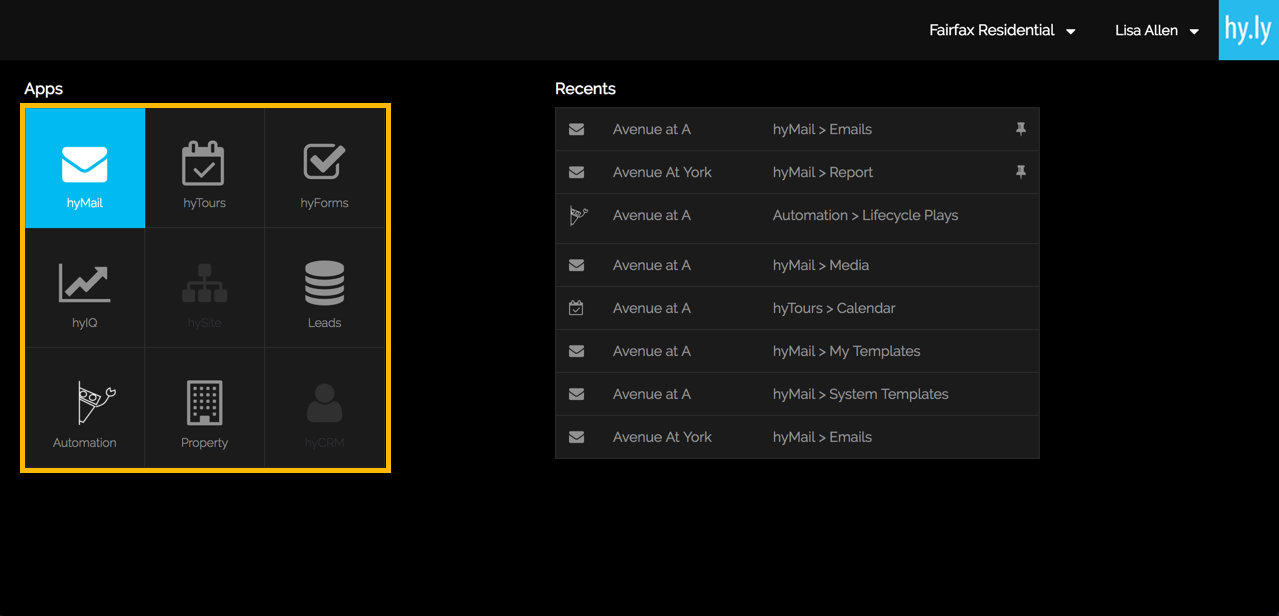This screenshot has width=1279, height=616.
Task: Open the Property building app
Action: (x=205, y=408)
